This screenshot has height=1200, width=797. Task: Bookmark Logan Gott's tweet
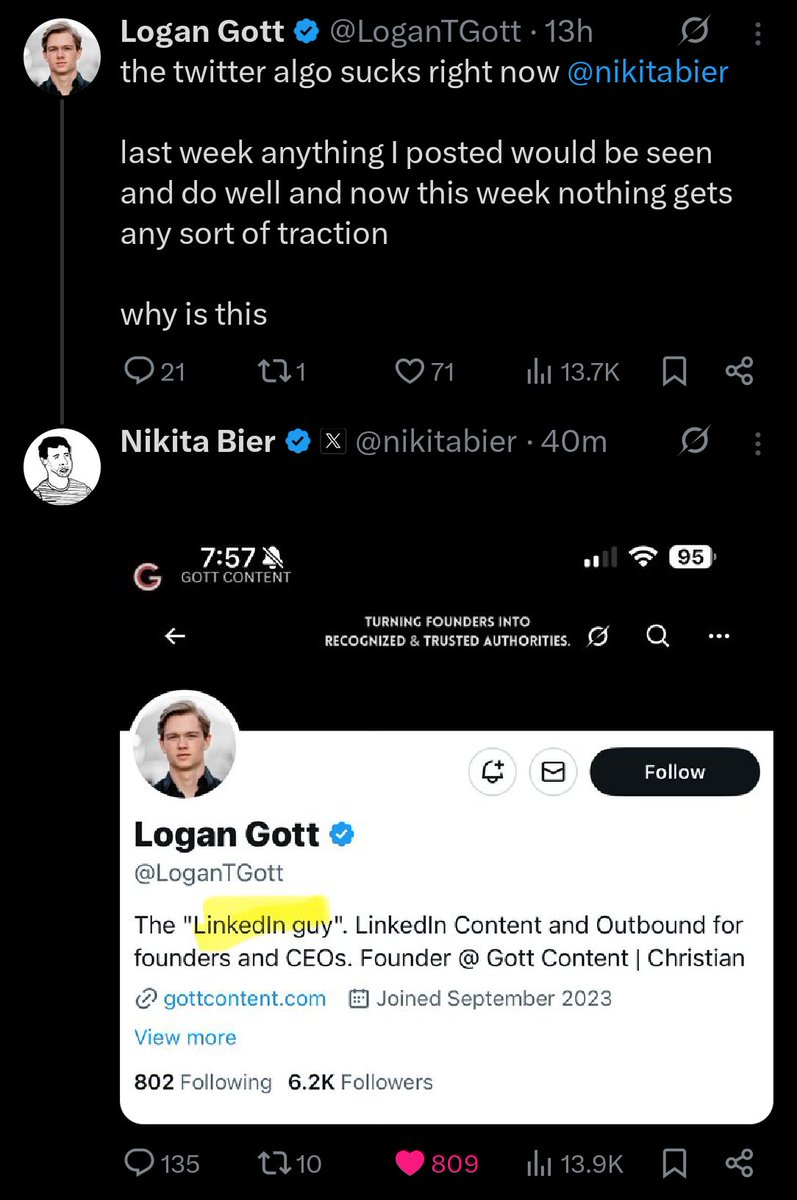click(x=675, y=372)
